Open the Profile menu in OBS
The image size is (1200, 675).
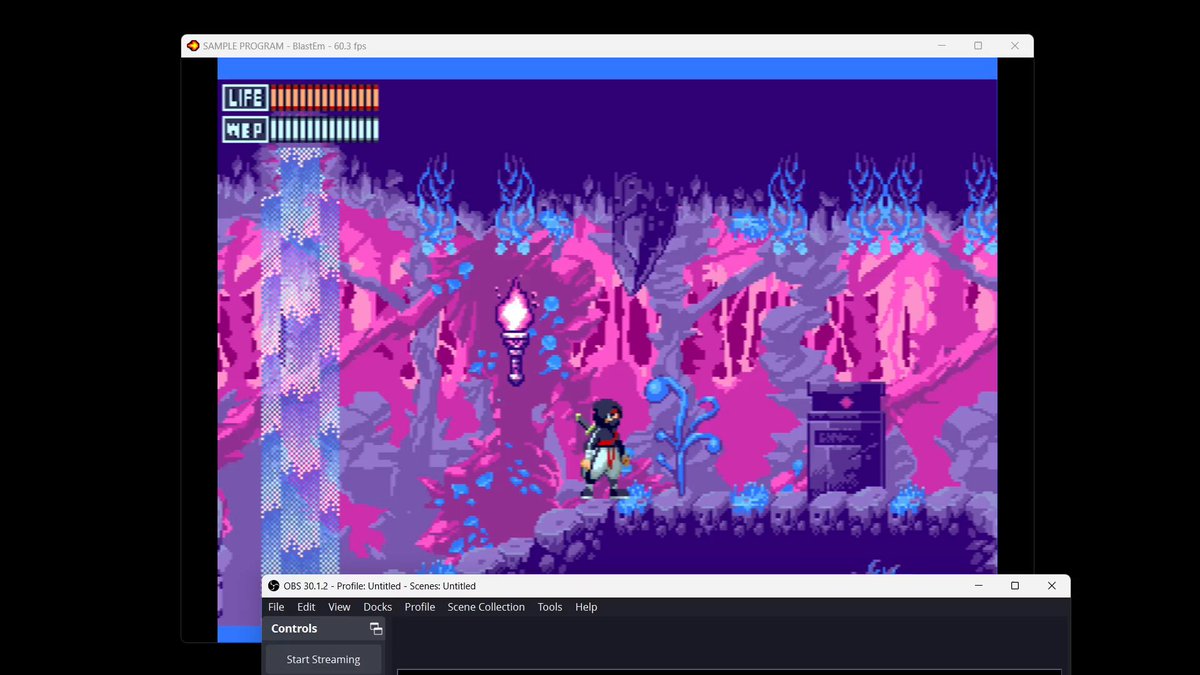pyautogui.click(x=420, y=607)
